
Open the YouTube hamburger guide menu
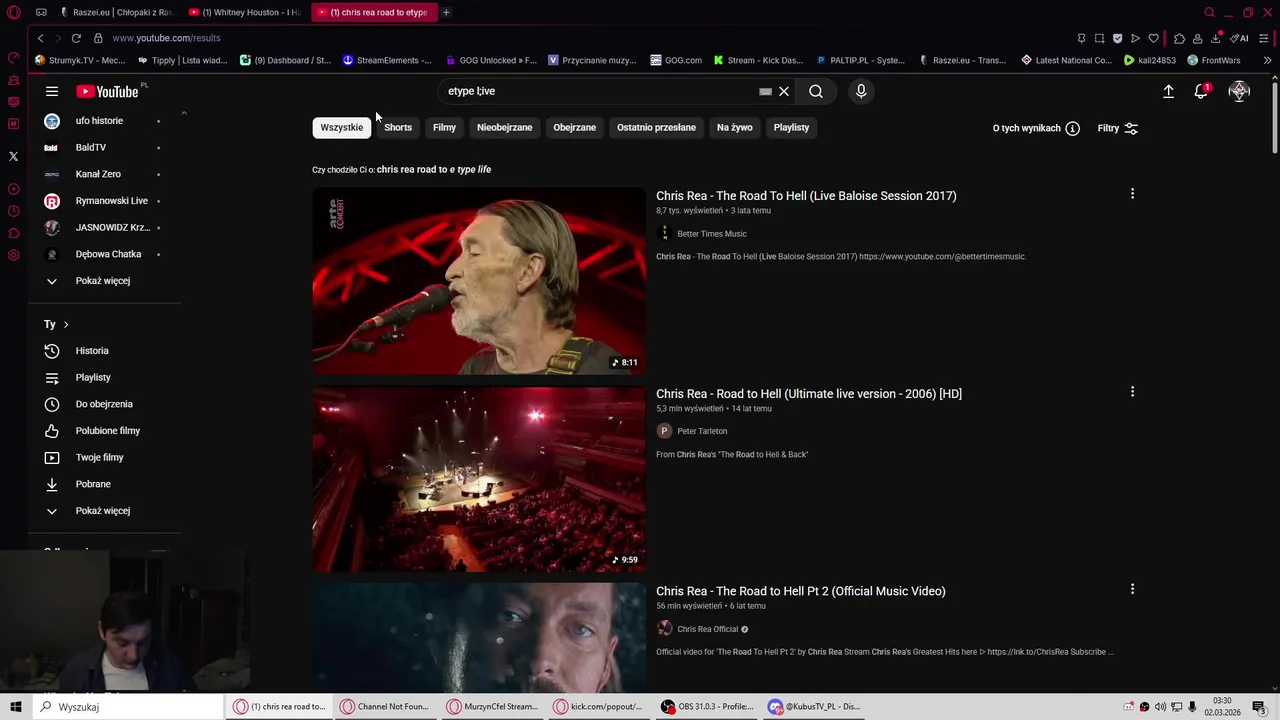(52, 91)
